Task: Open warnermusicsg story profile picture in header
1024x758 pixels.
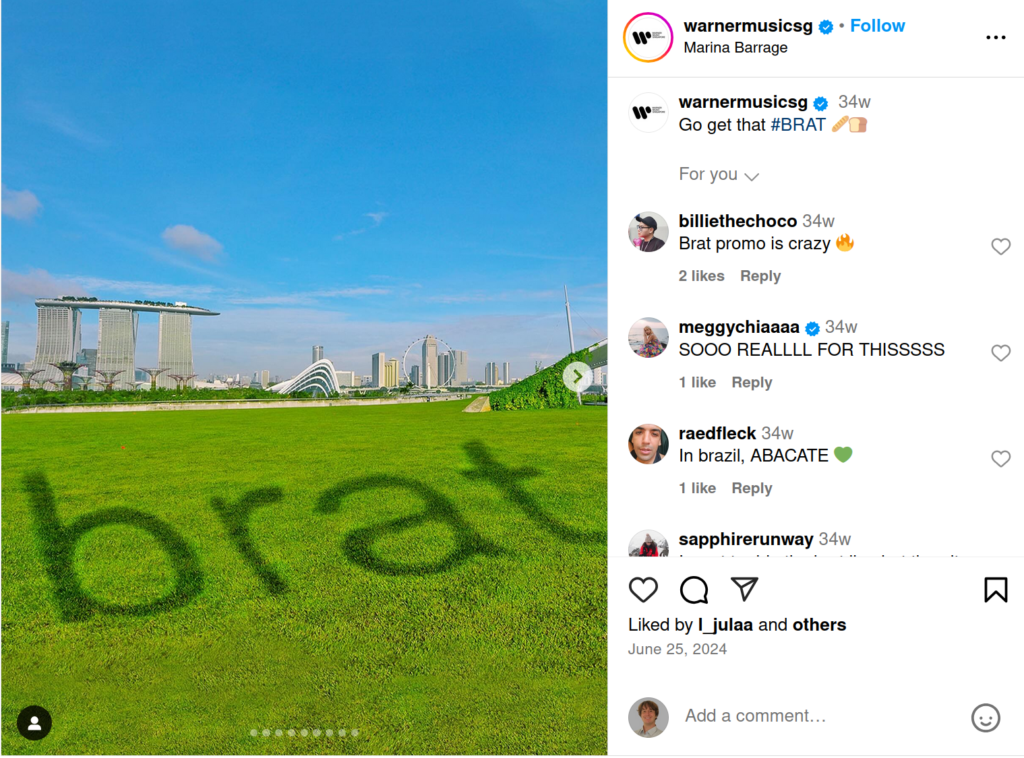Action: coord(648,38)
